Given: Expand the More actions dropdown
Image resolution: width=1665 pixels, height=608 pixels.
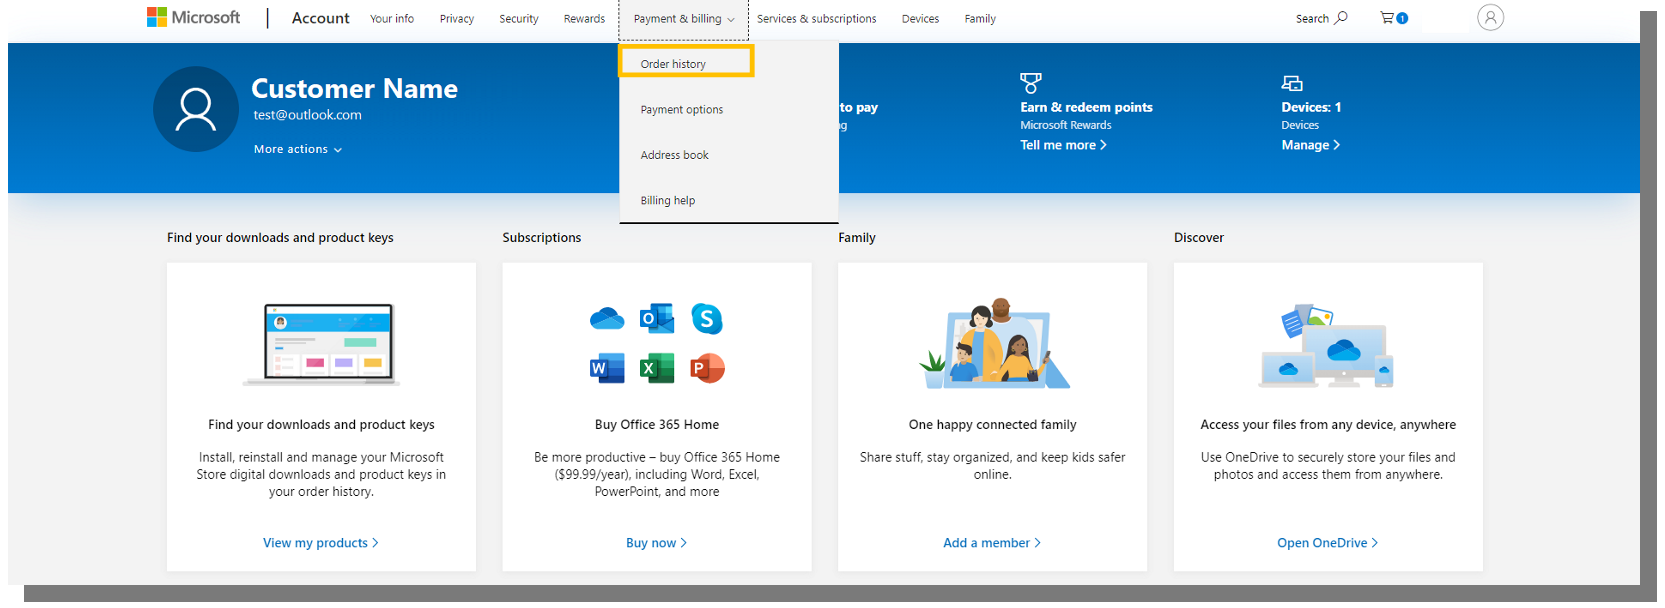Looking at the screenshot, I should point(297,149).
